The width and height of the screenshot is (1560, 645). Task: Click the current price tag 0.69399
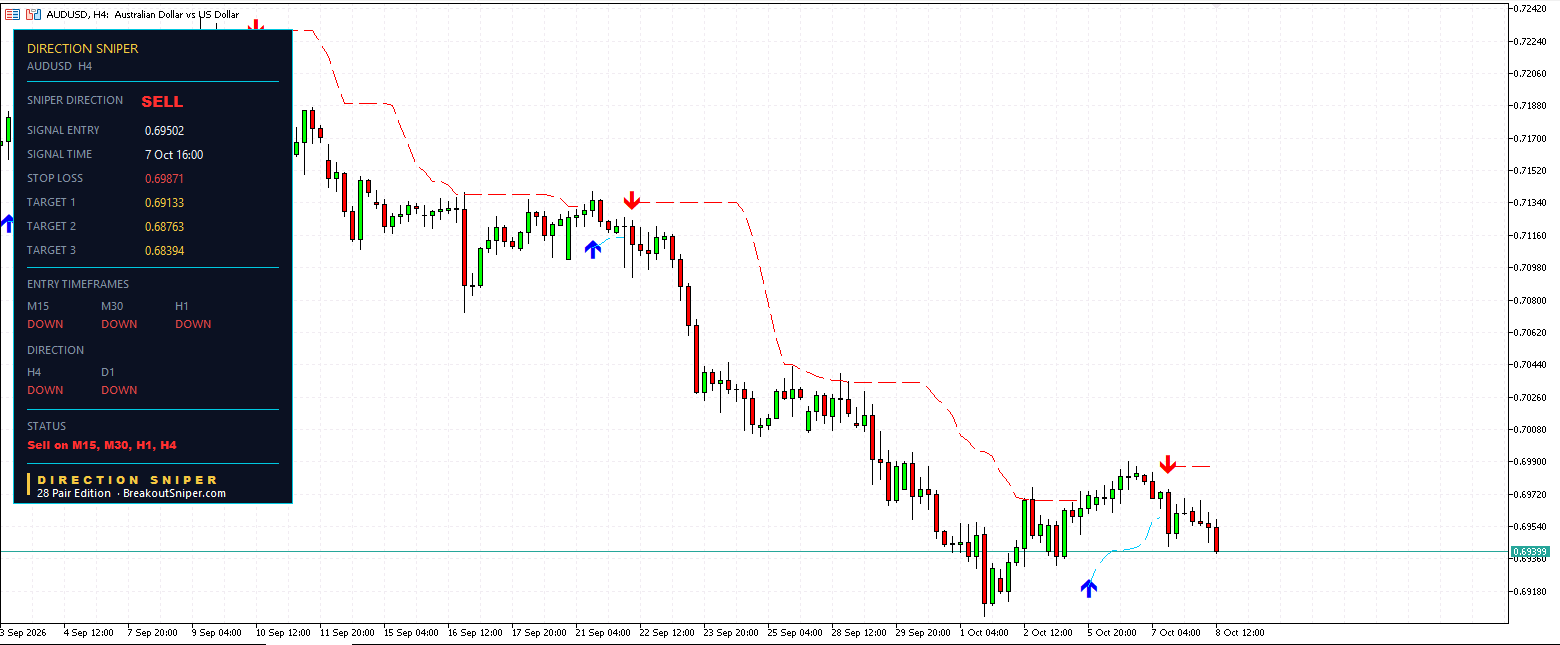tap(1529, 552)
